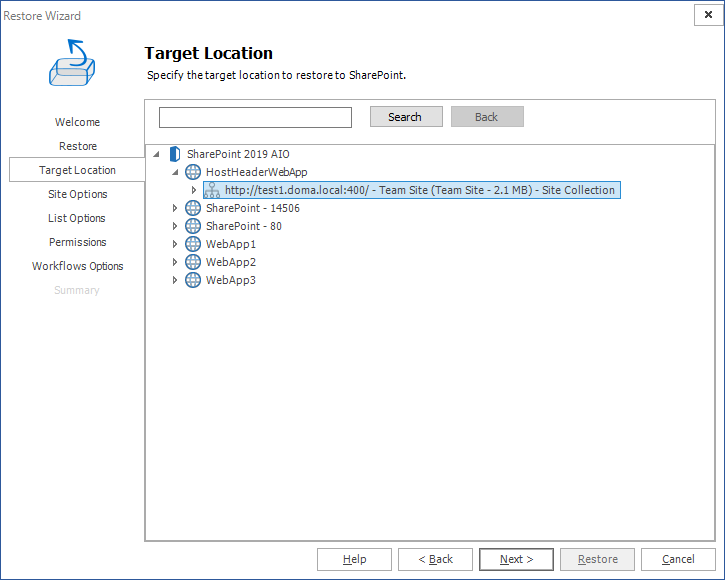The width and height of the screenshot is (725, 580).
Task: Click the SharePoint 2019 AIO farm icon
Action: tap(174, 154)
